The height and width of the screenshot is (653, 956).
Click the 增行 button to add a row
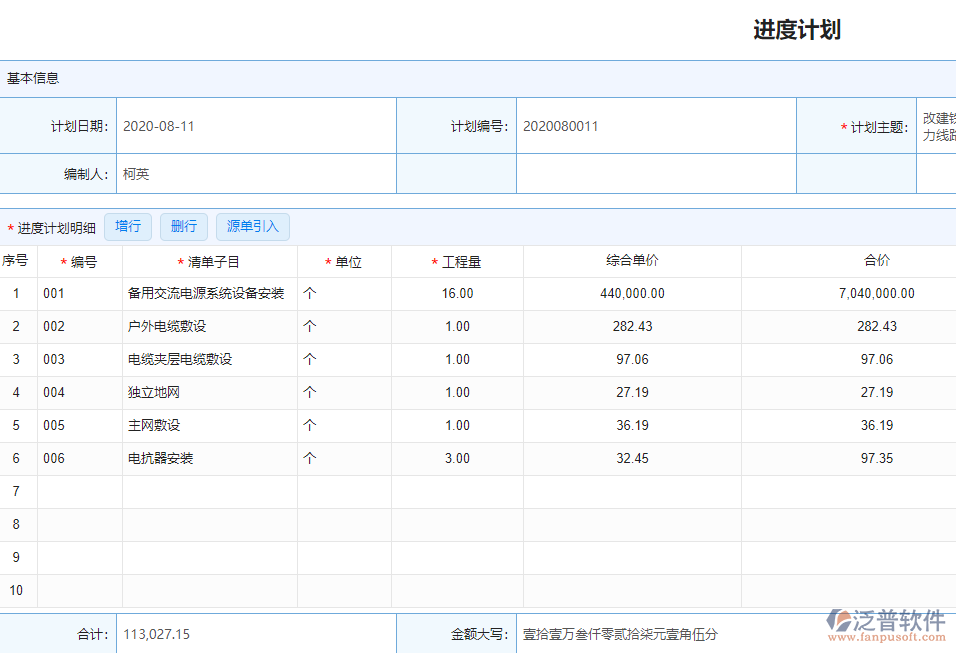[x=127, y=226]
